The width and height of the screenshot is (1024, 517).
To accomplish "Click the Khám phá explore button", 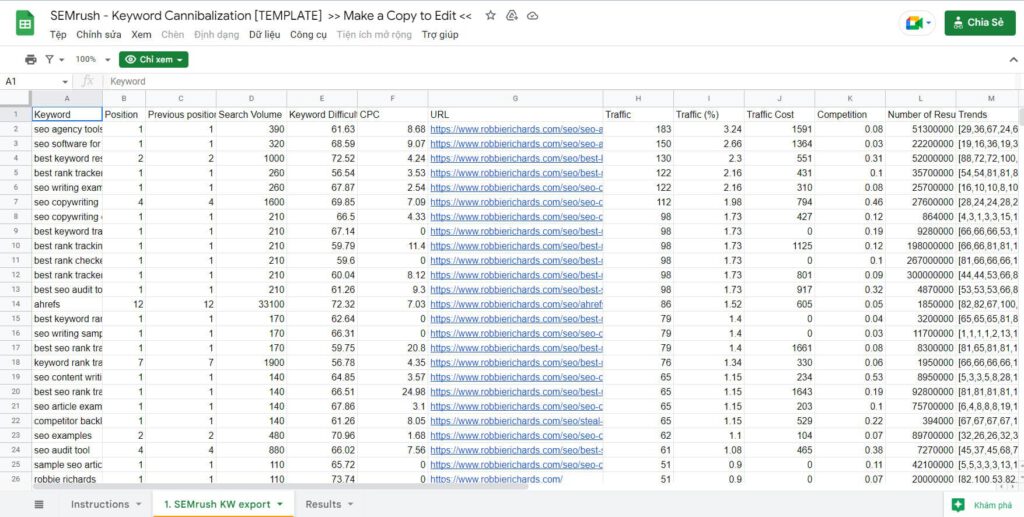I will (983, 505).
